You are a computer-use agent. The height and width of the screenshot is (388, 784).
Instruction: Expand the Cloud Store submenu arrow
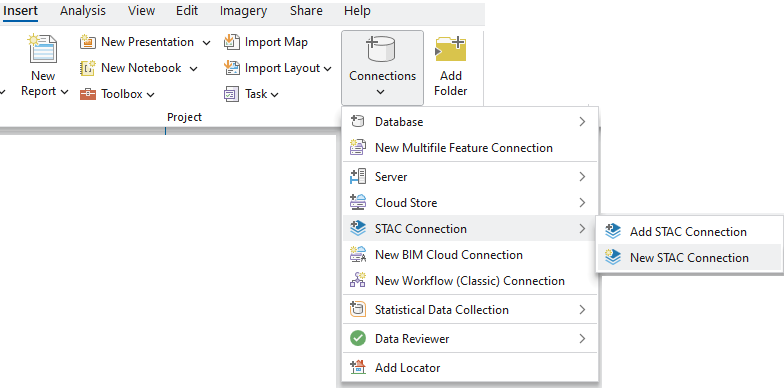pos(582,202)
